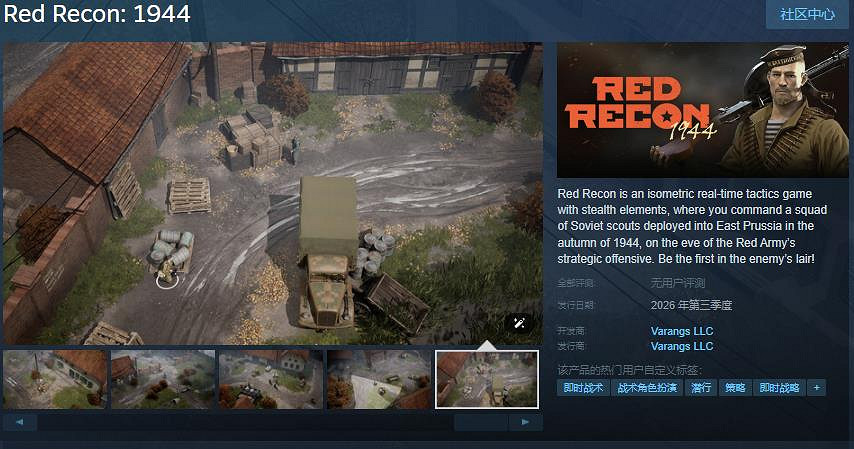Open the Varangs LLC publisher link
This screenshot has height=449, width=854.
tap(681, 346)
